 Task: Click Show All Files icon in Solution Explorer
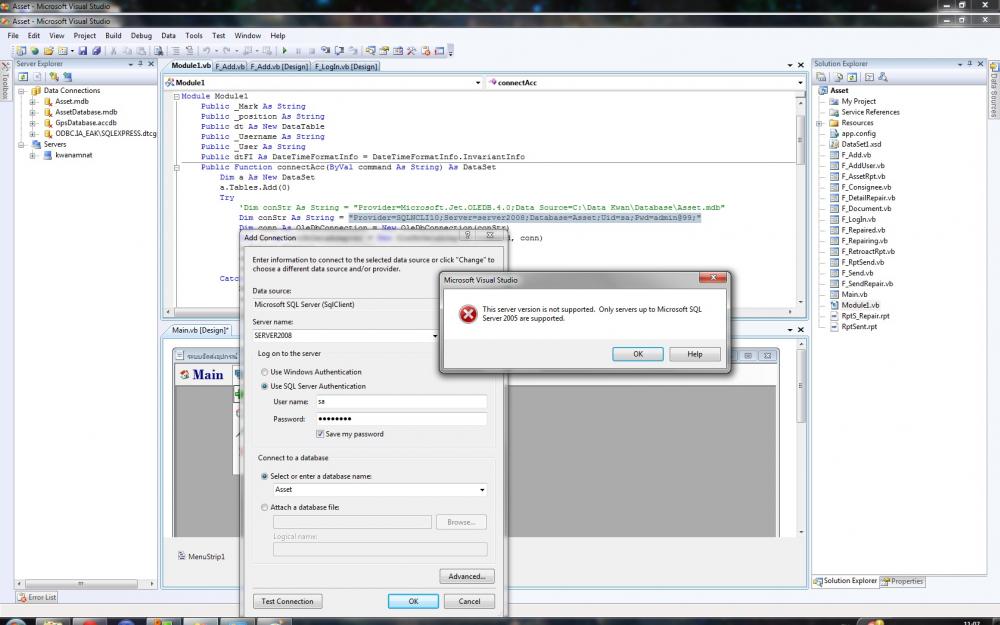click(x=838, y=77)
